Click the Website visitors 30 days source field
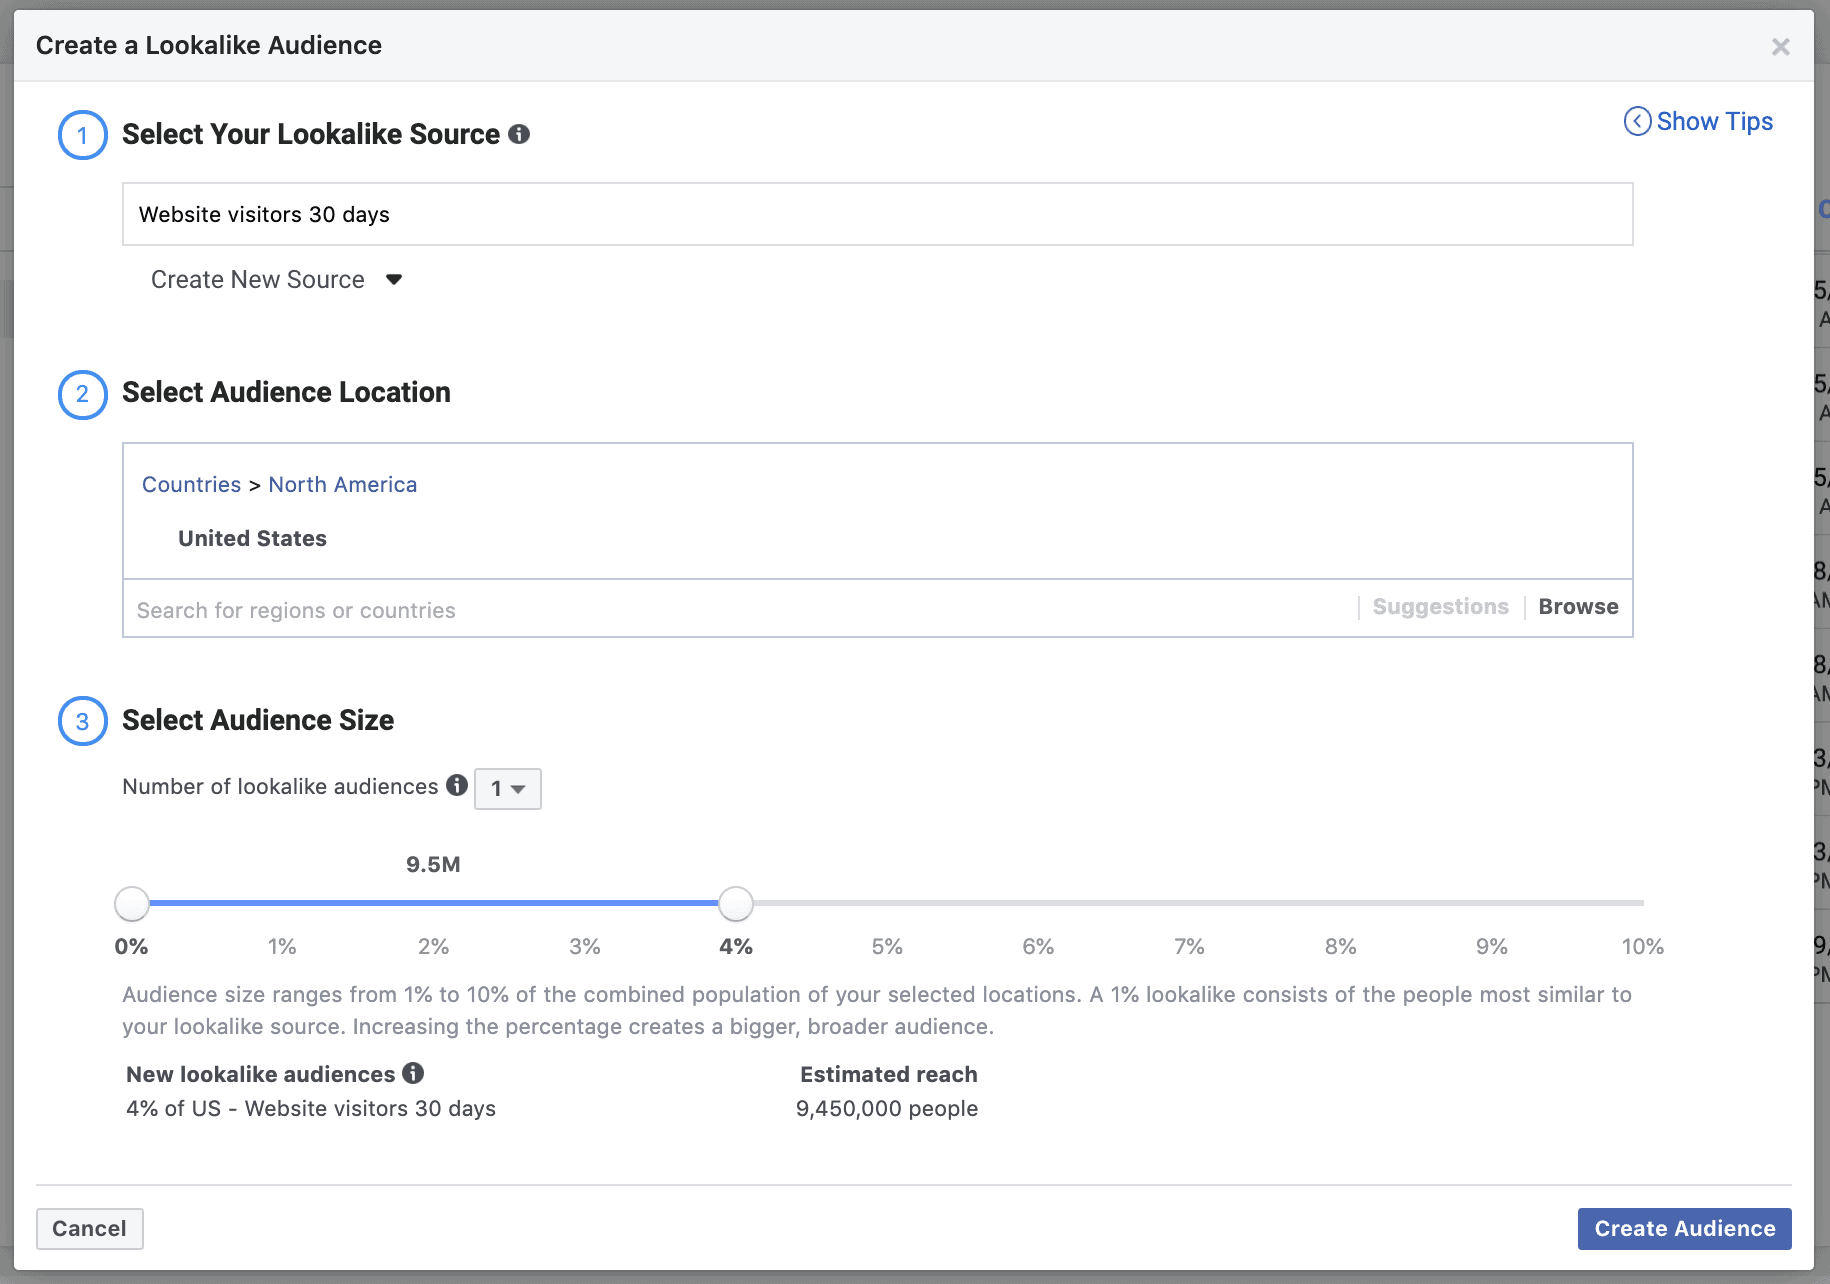The image size is (1830, 1284). pos(500,214)
